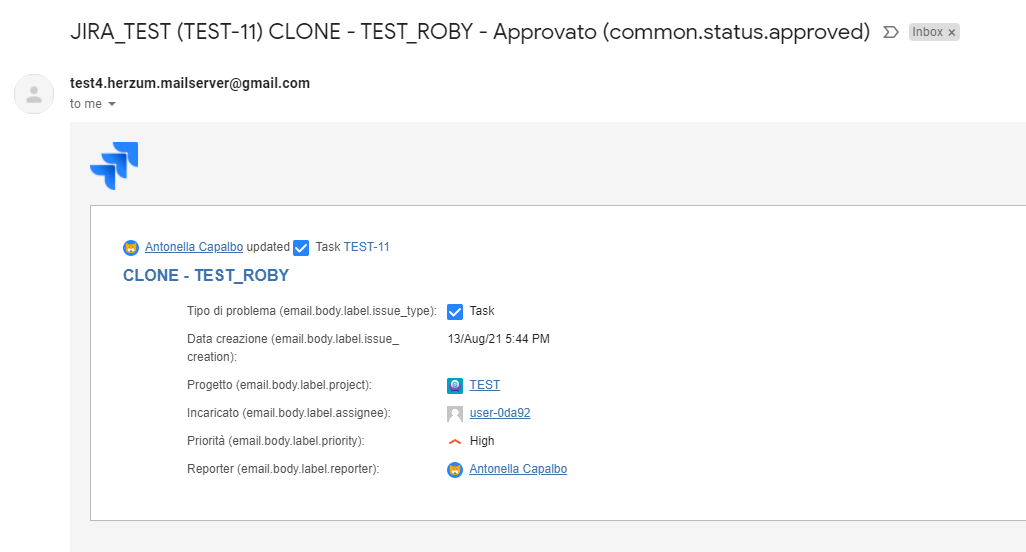The image size is (1026, 552).
Task: Remove the Inbox label with x
Action: pyautogui.click(x=952, y=32)
